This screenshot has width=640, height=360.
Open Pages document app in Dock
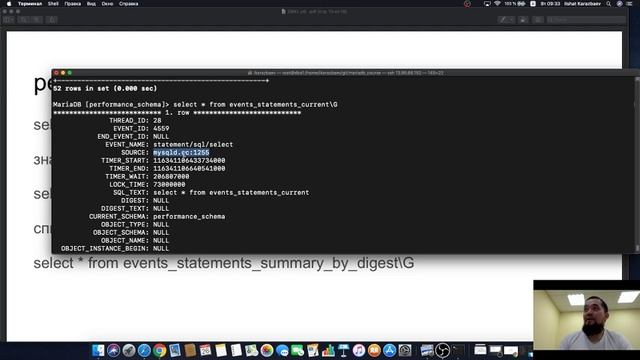point(313,350)
